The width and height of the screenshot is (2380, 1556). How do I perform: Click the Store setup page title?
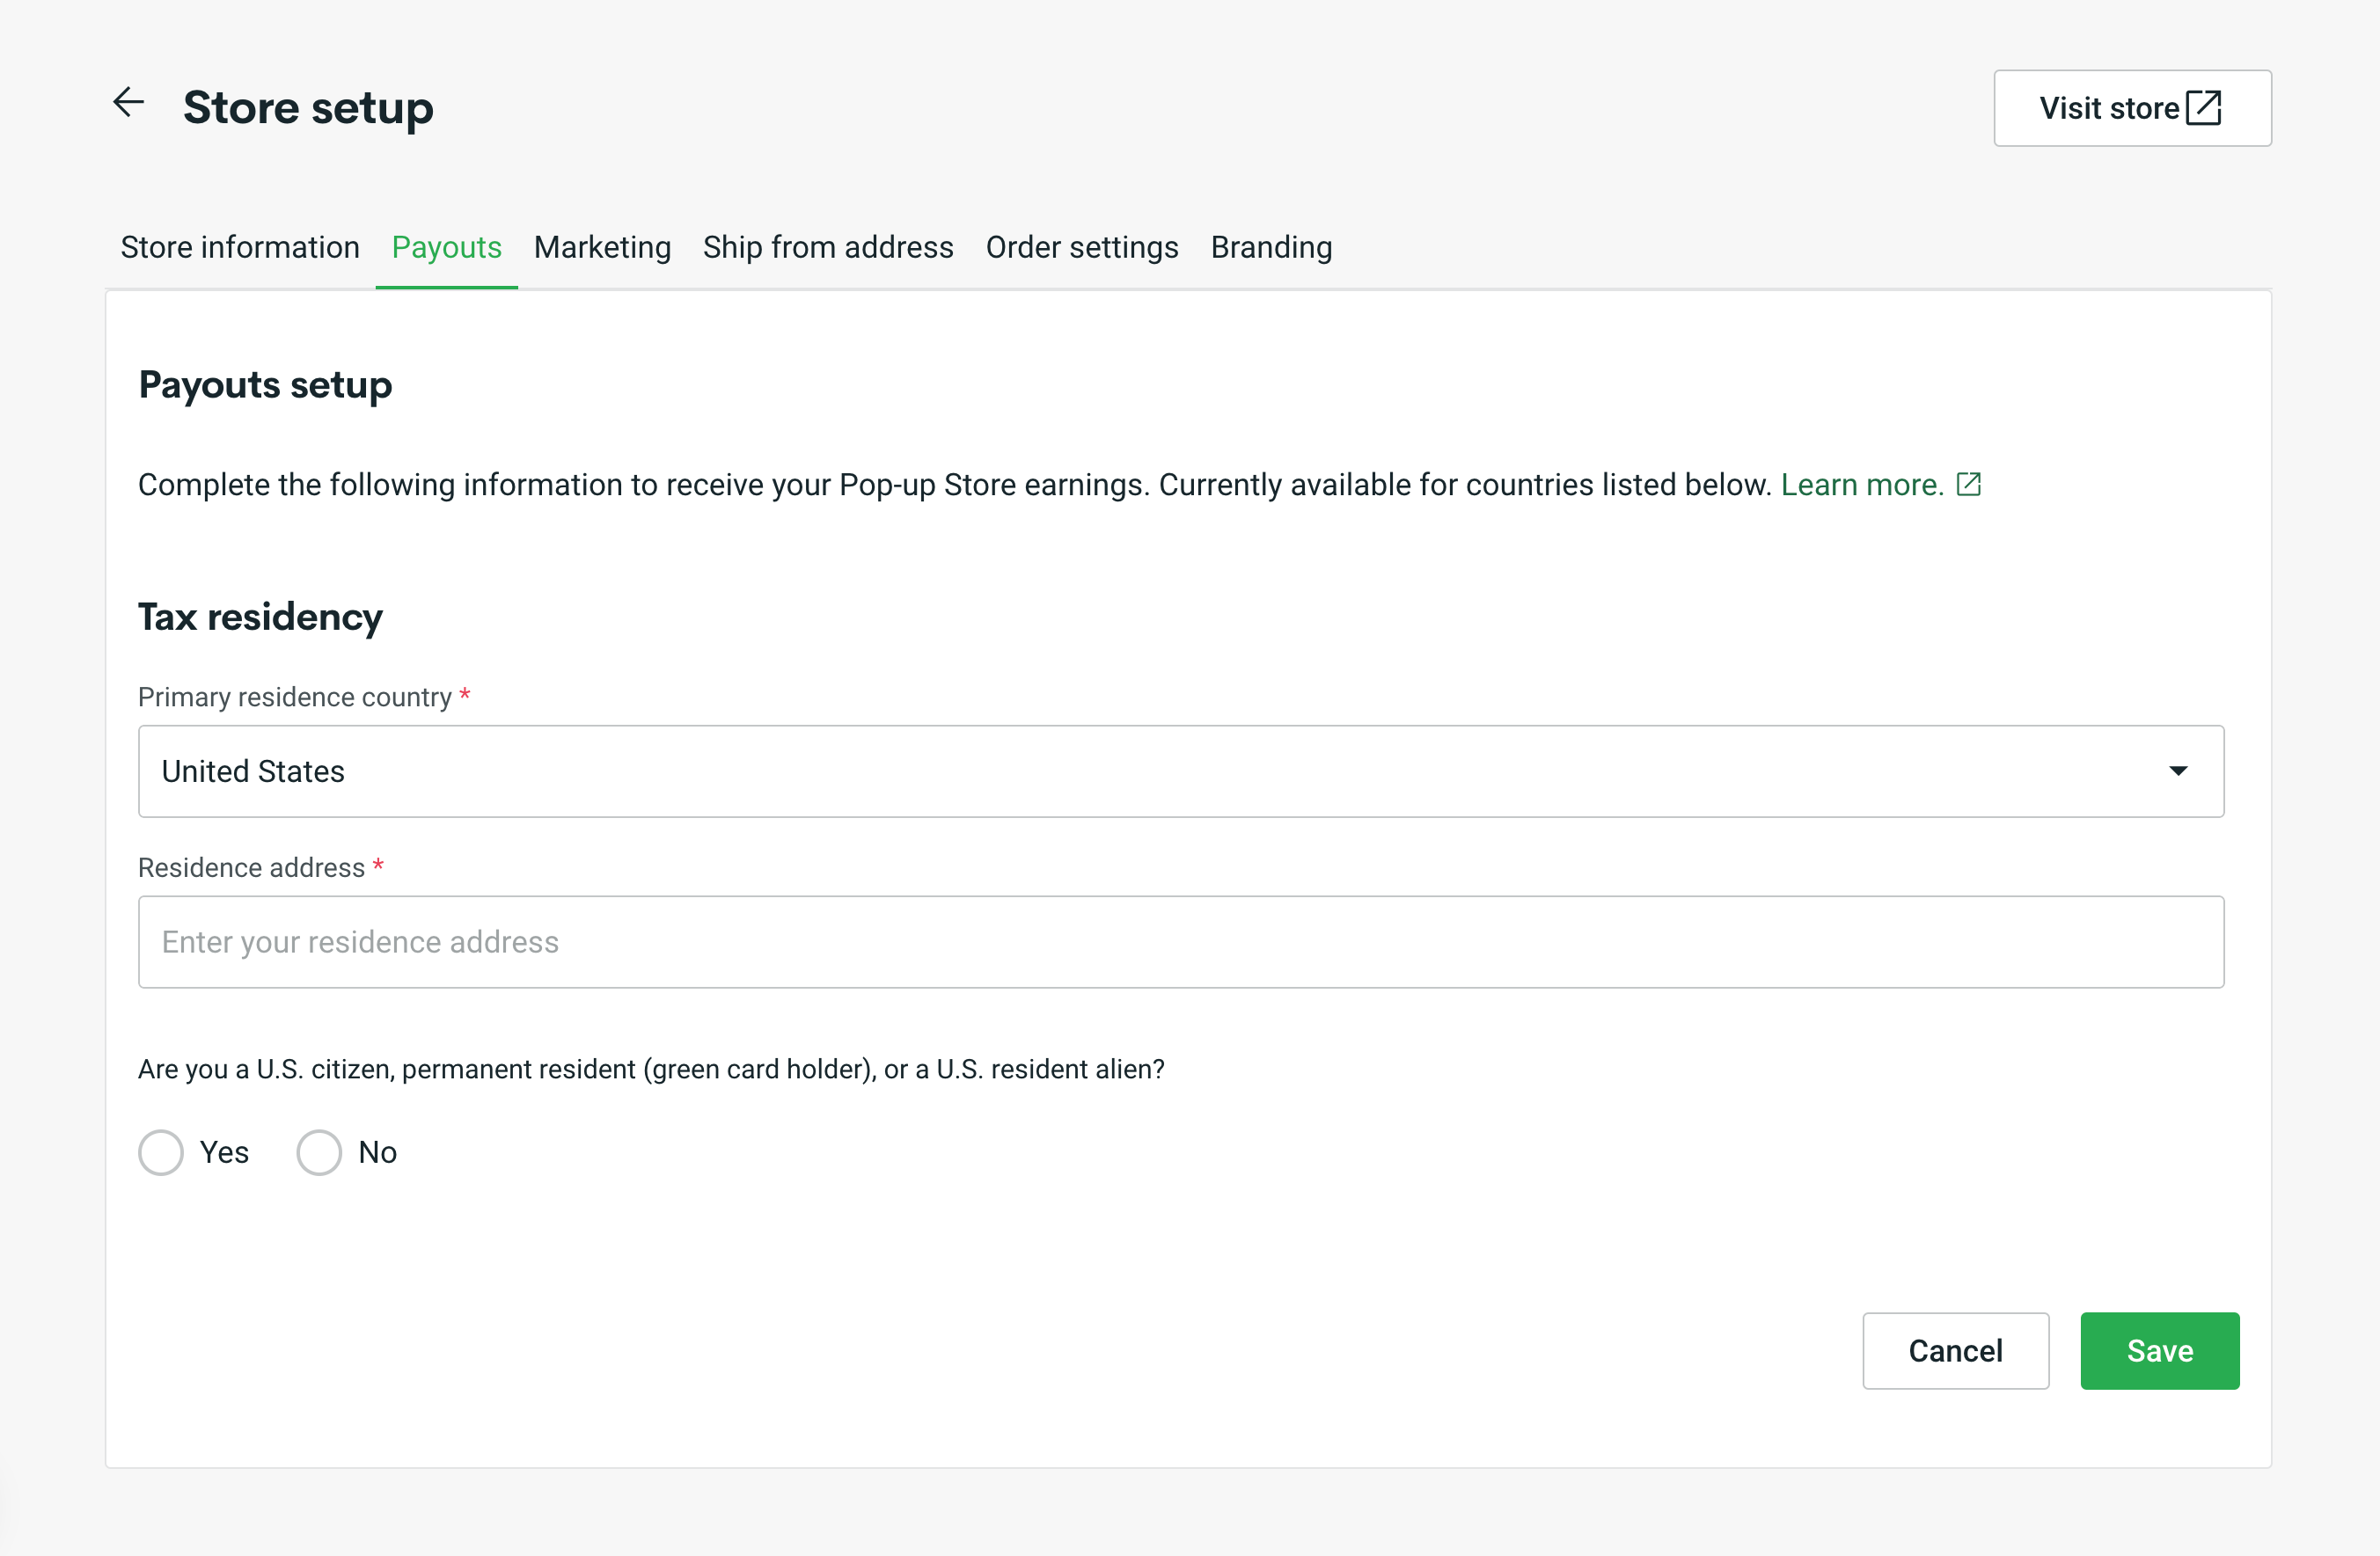pos(308,108)
